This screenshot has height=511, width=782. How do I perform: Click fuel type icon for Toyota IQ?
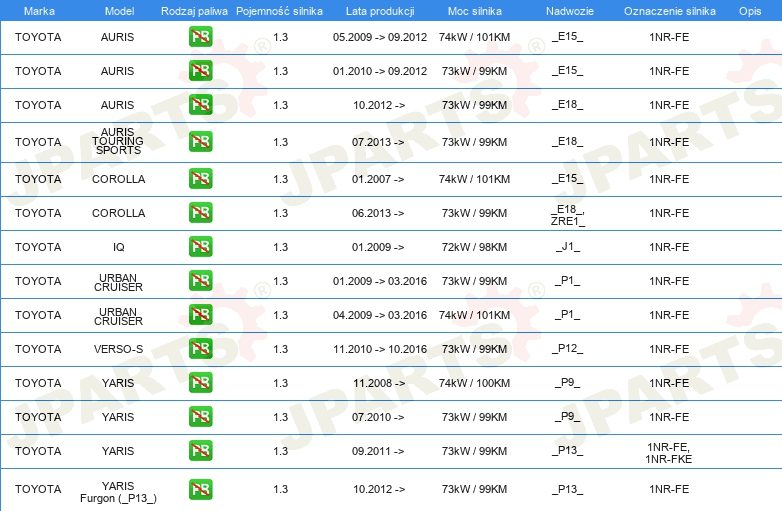click(x=200, y=247)
